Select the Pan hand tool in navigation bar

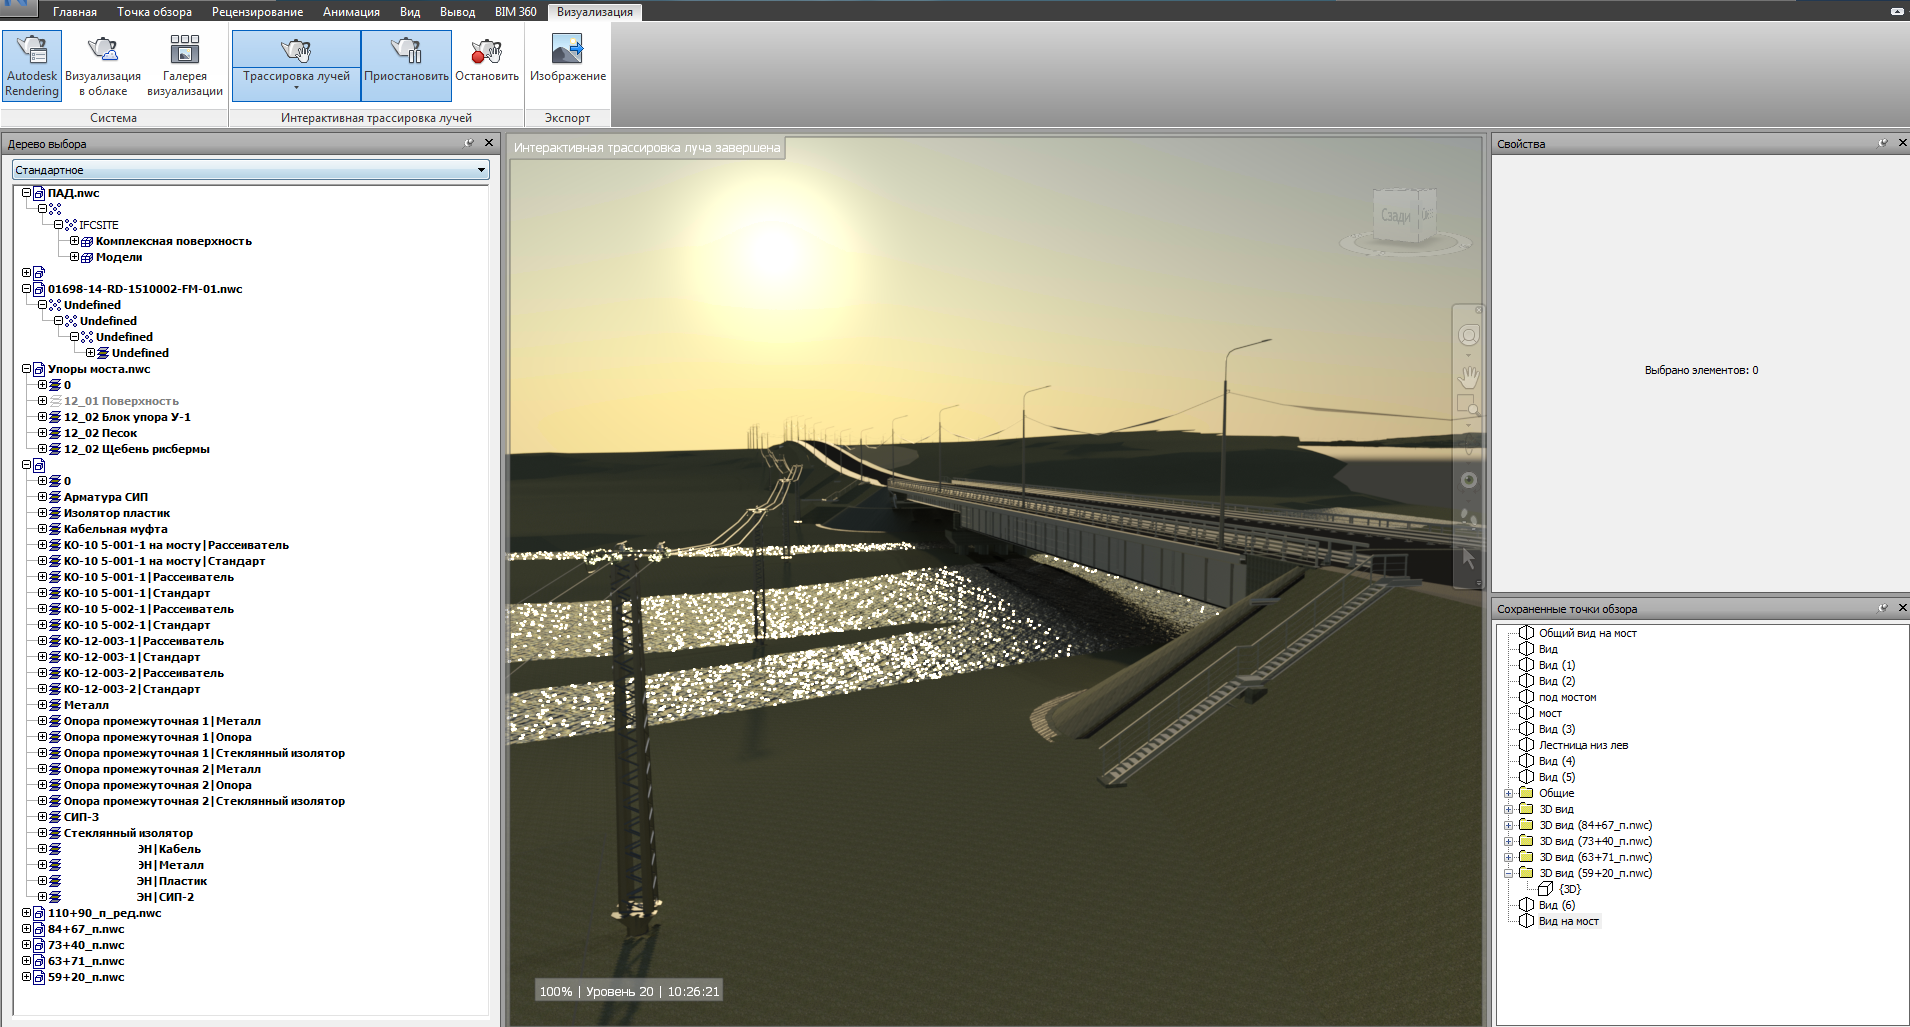(x=1468, y=376)
